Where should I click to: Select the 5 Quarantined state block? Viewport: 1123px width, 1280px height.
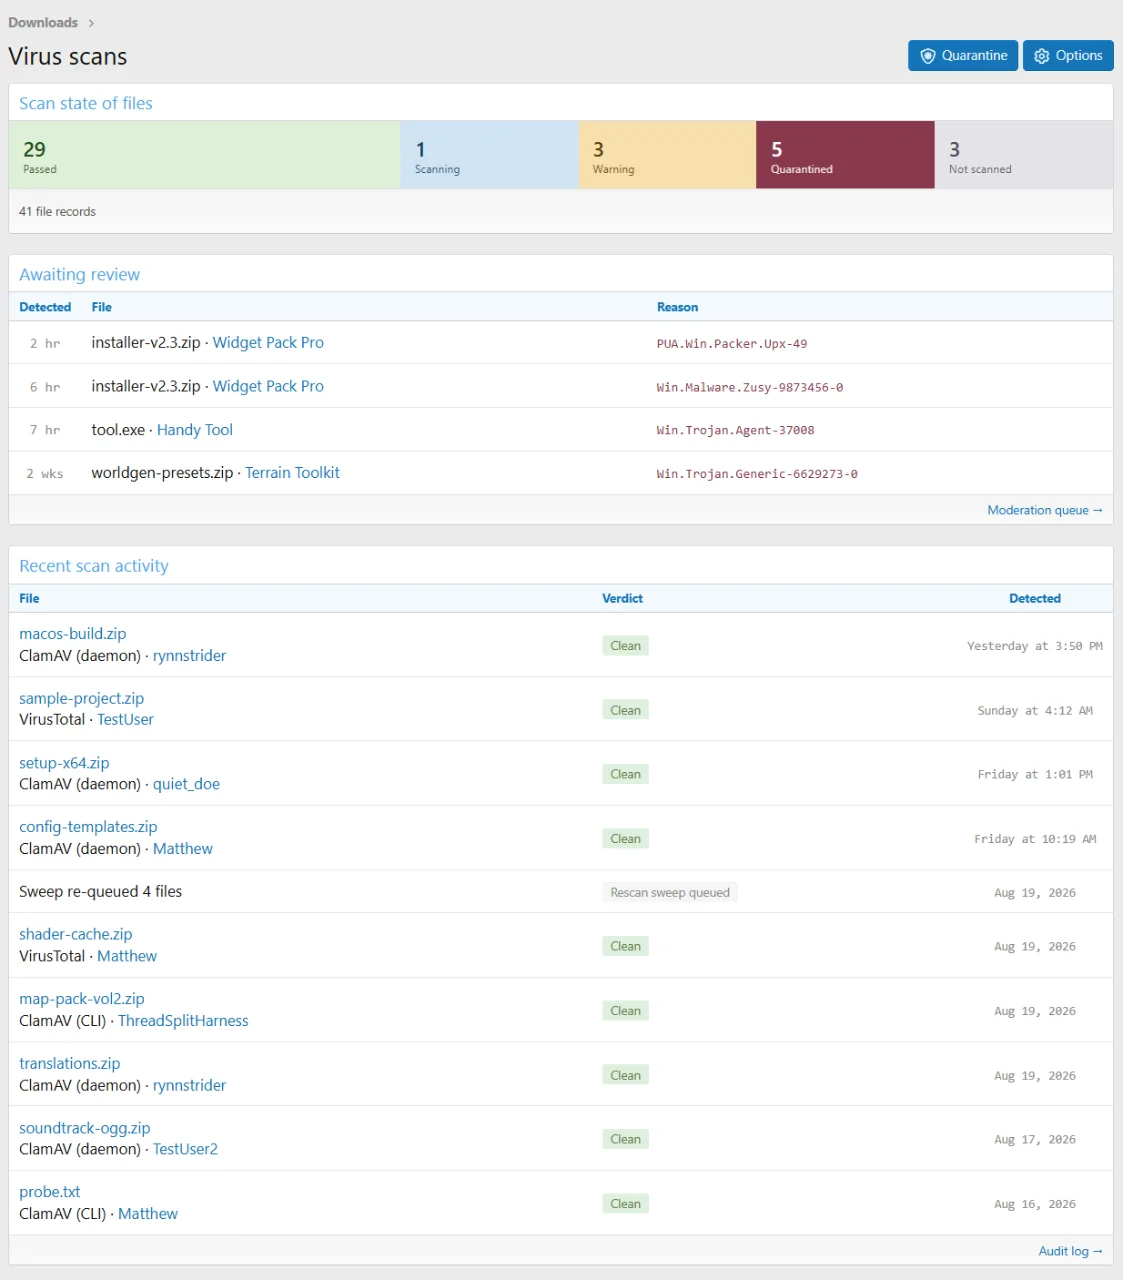point(845,155)
